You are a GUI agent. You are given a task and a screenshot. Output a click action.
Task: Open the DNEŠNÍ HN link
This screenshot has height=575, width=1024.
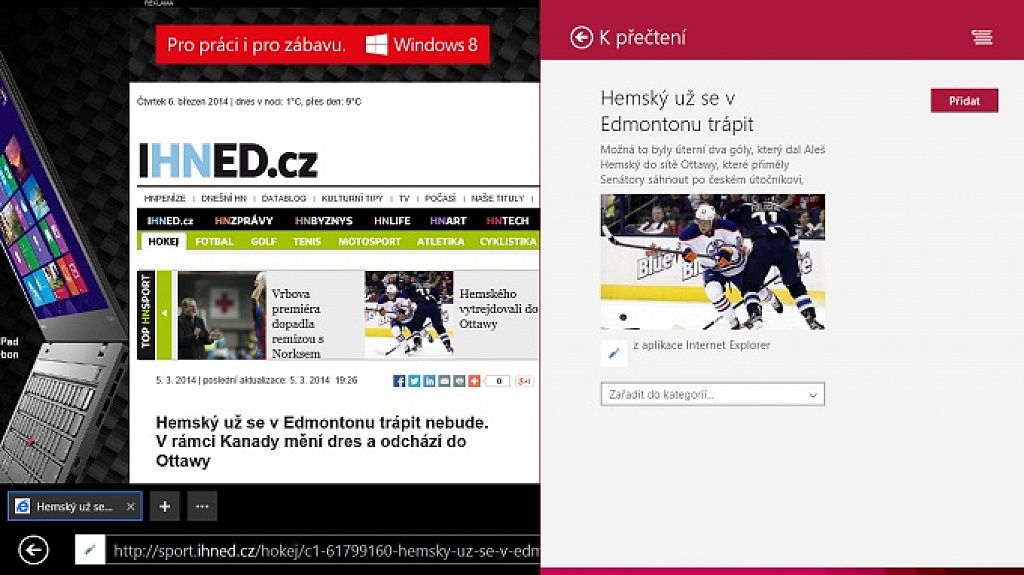224,198
